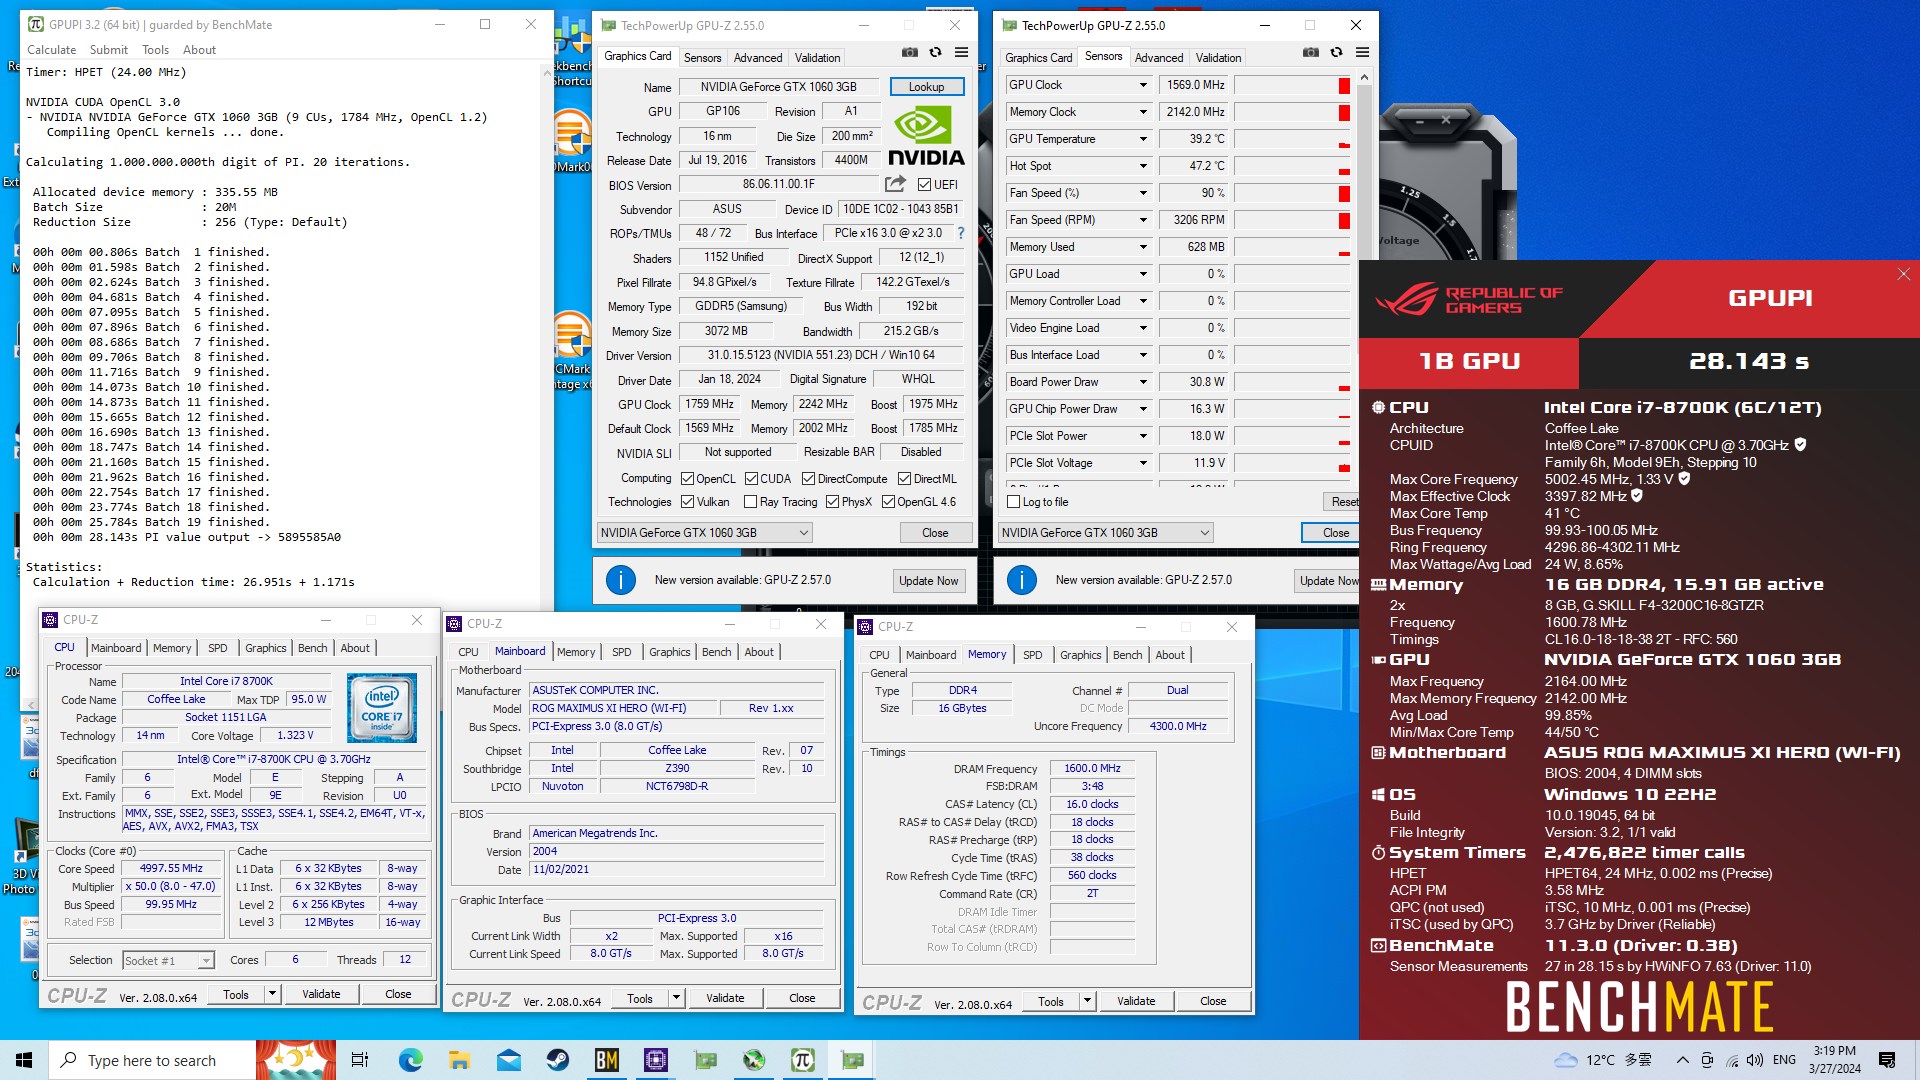Open the notification center icon
This screenshot has height=1080, width=1920.
point(1887,1060)
